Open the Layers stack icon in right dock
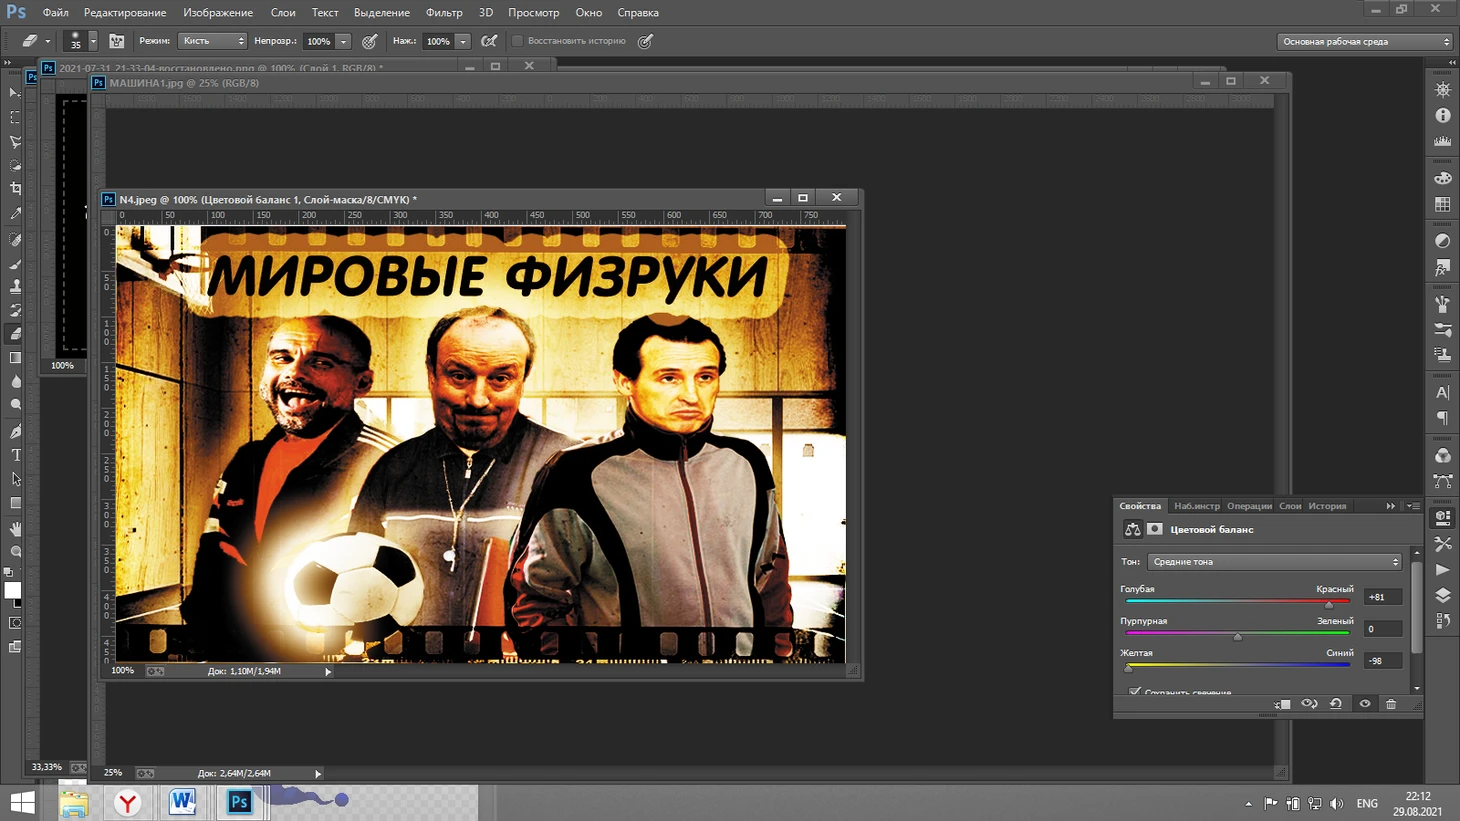The image size is (1460, 821). [x=1442, y=595]
